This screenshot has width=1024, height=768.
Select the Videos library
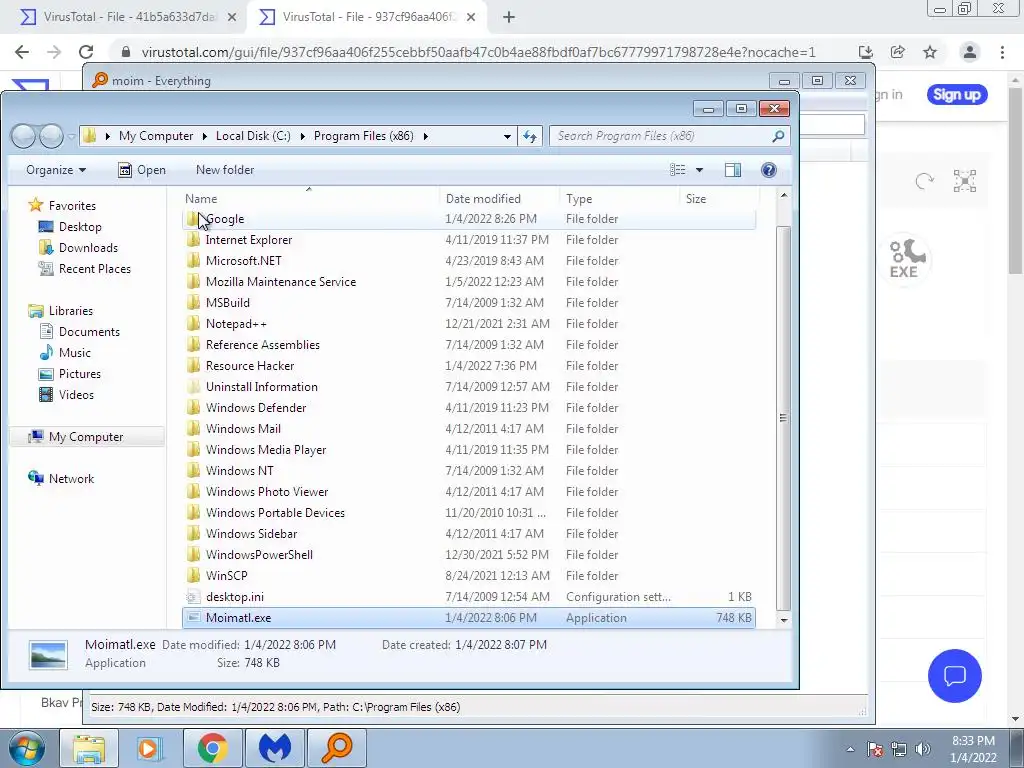coord(76,394)
